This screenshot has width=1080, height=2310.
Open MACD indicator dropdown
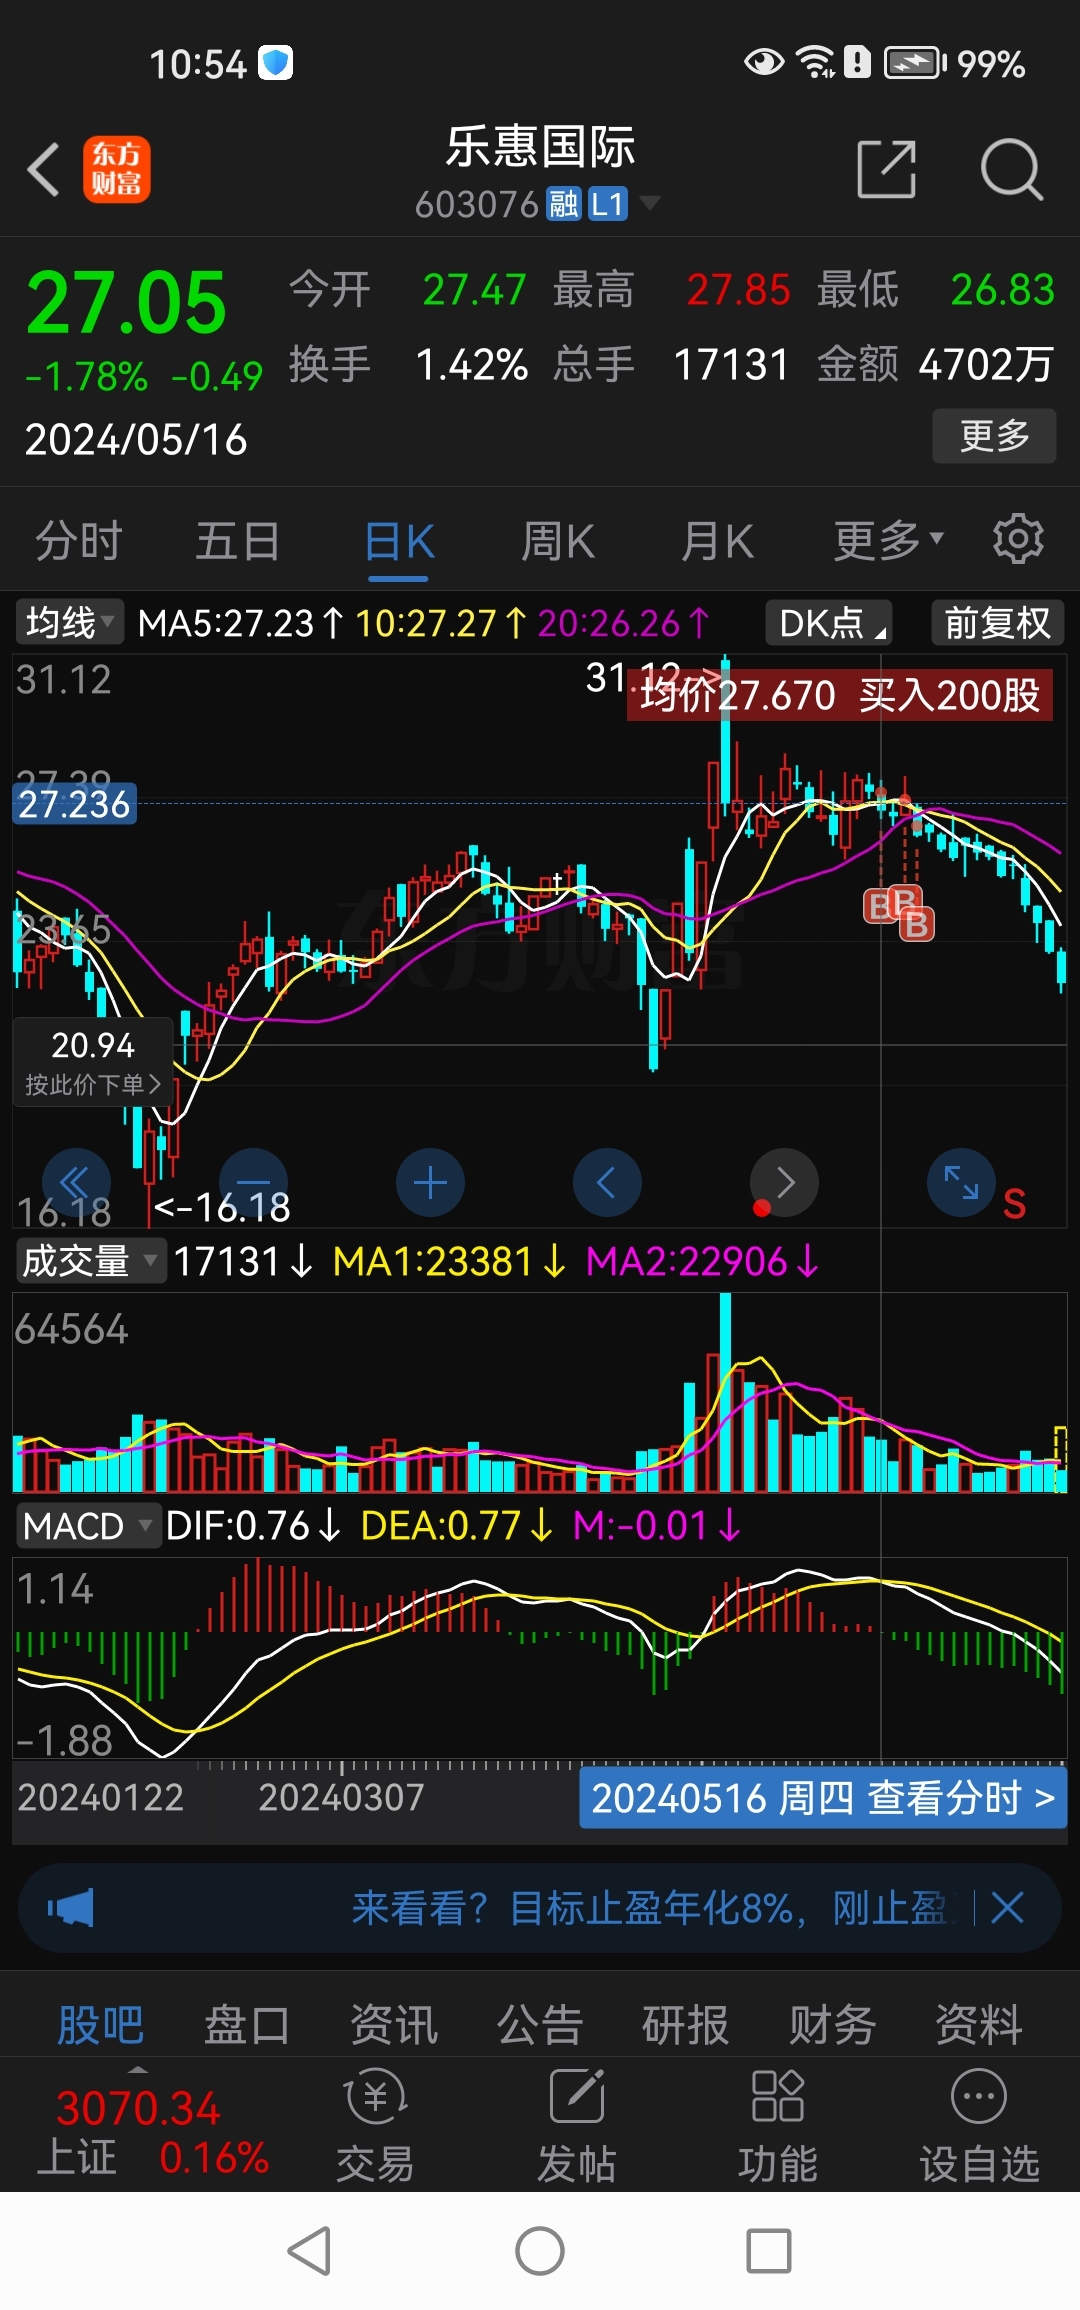coord(88,1526)
